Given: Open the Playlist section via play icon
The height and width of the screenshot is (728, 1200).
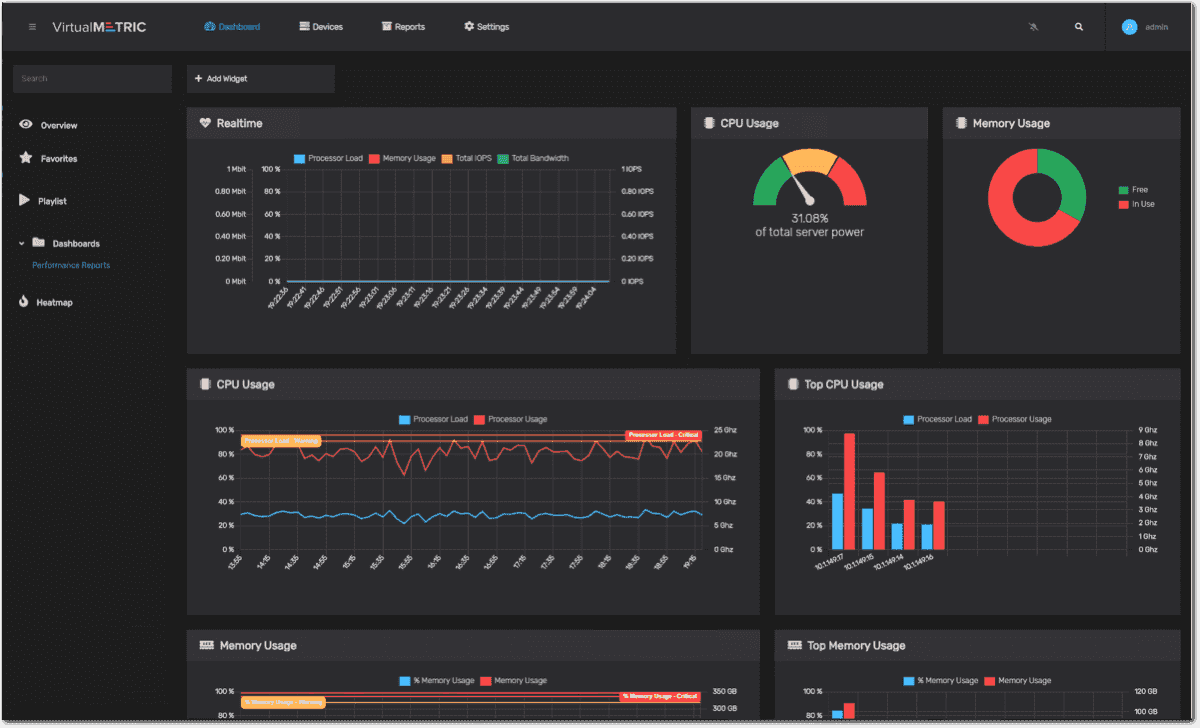Looking at the screenshot, I should coord(26,200).
